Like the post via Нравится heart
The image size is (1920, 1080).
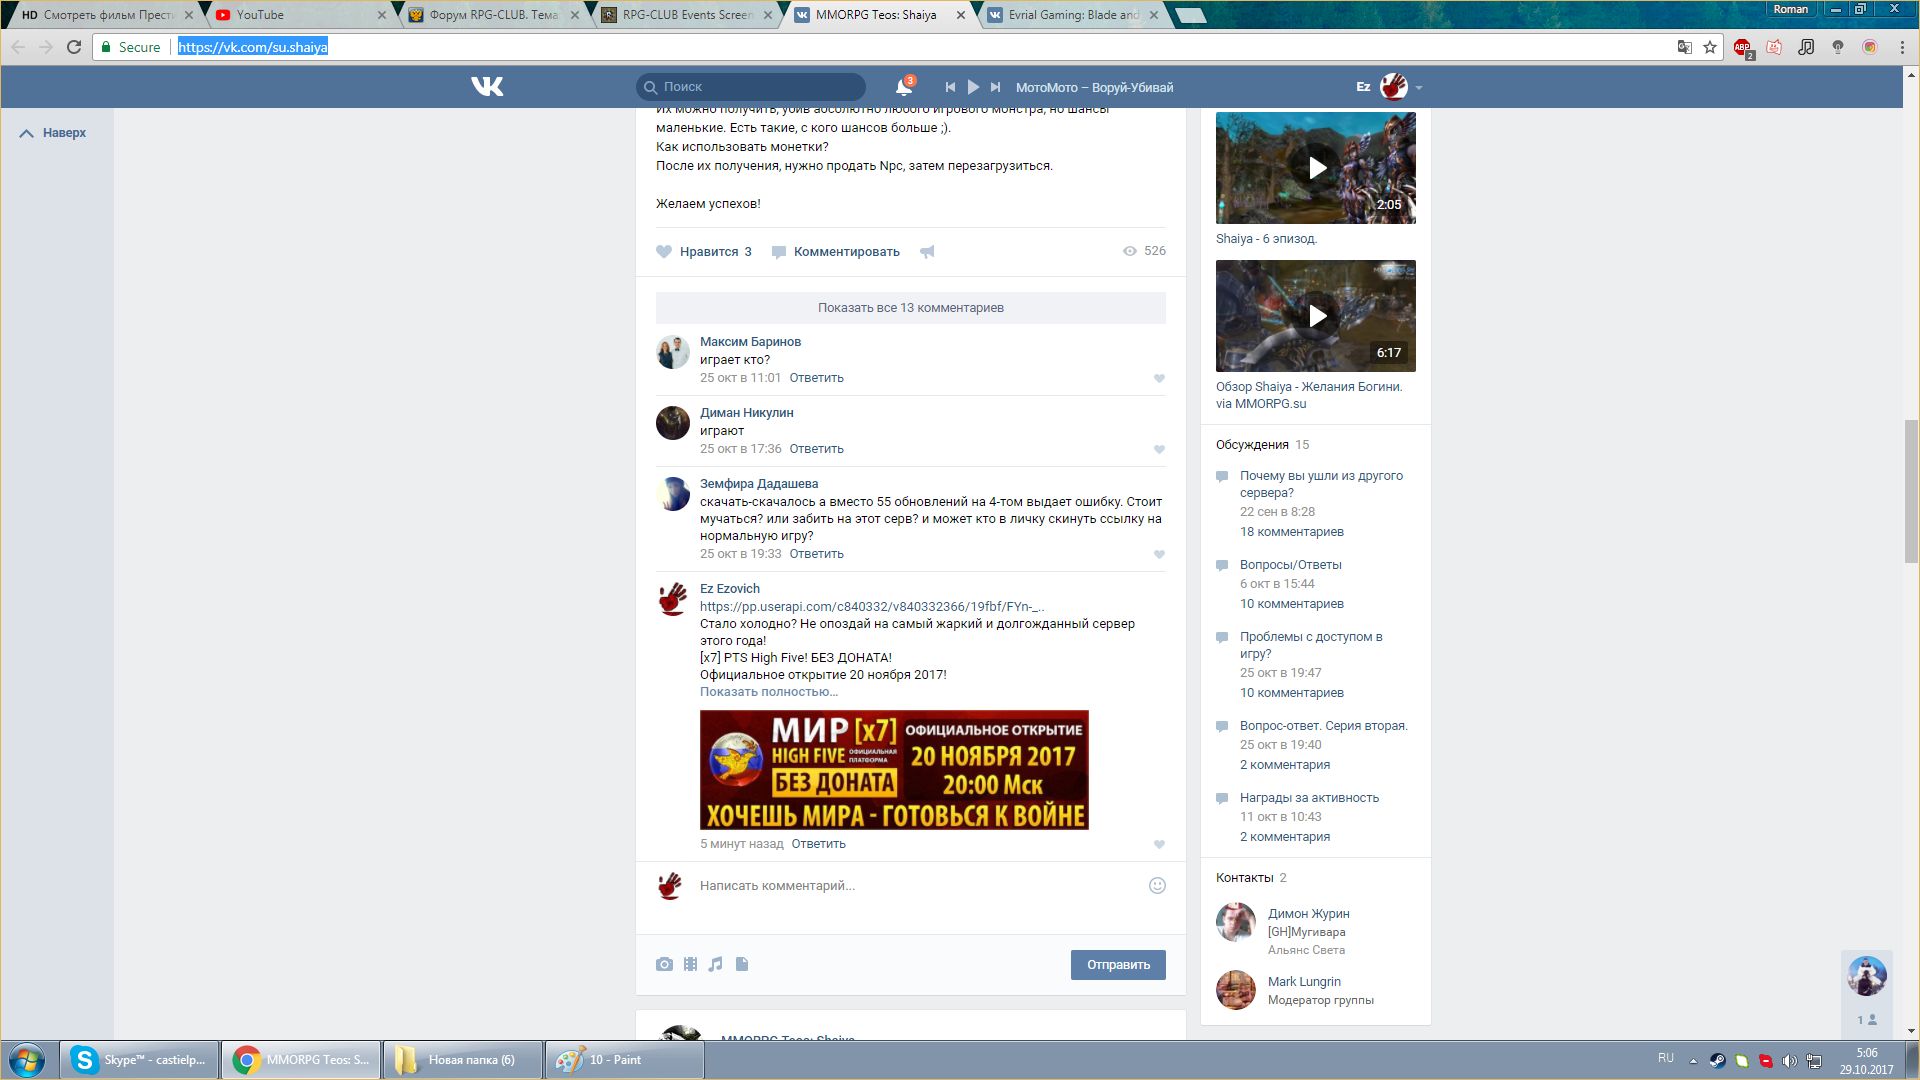click(665, 252)
